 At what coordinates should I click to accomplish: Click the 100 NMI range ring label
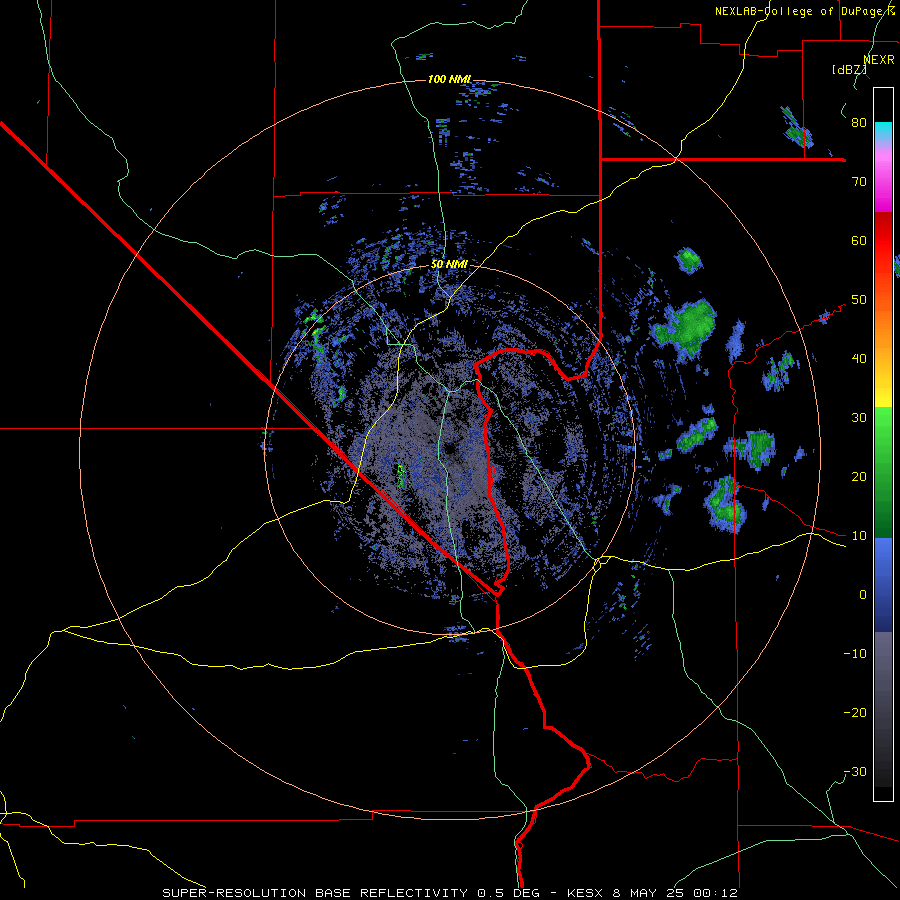[x=449, y=79]
